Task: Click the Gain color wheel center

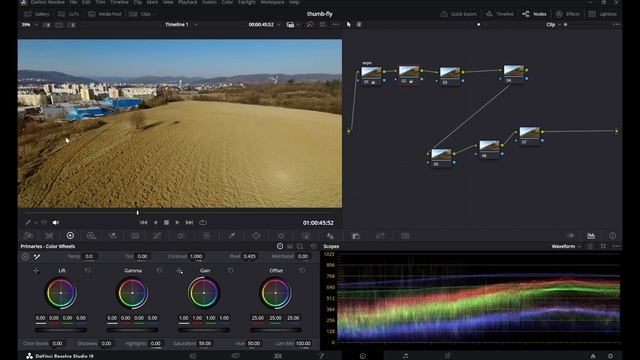Action: pyautogui.click(x=204, y=293)
